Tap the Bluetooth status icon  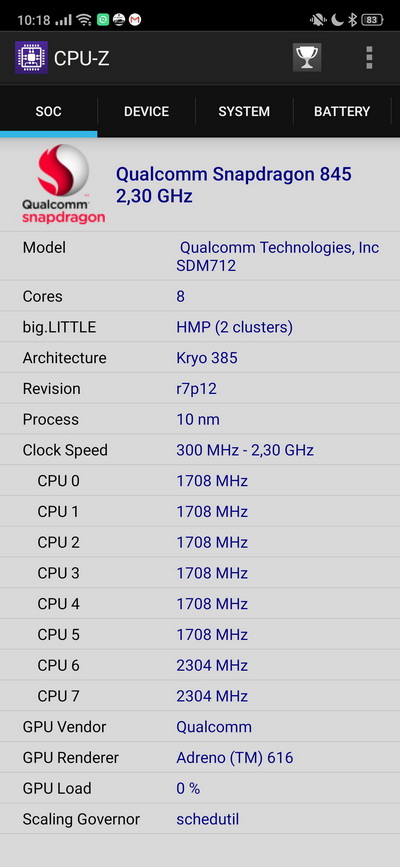(x=352, y=20)
